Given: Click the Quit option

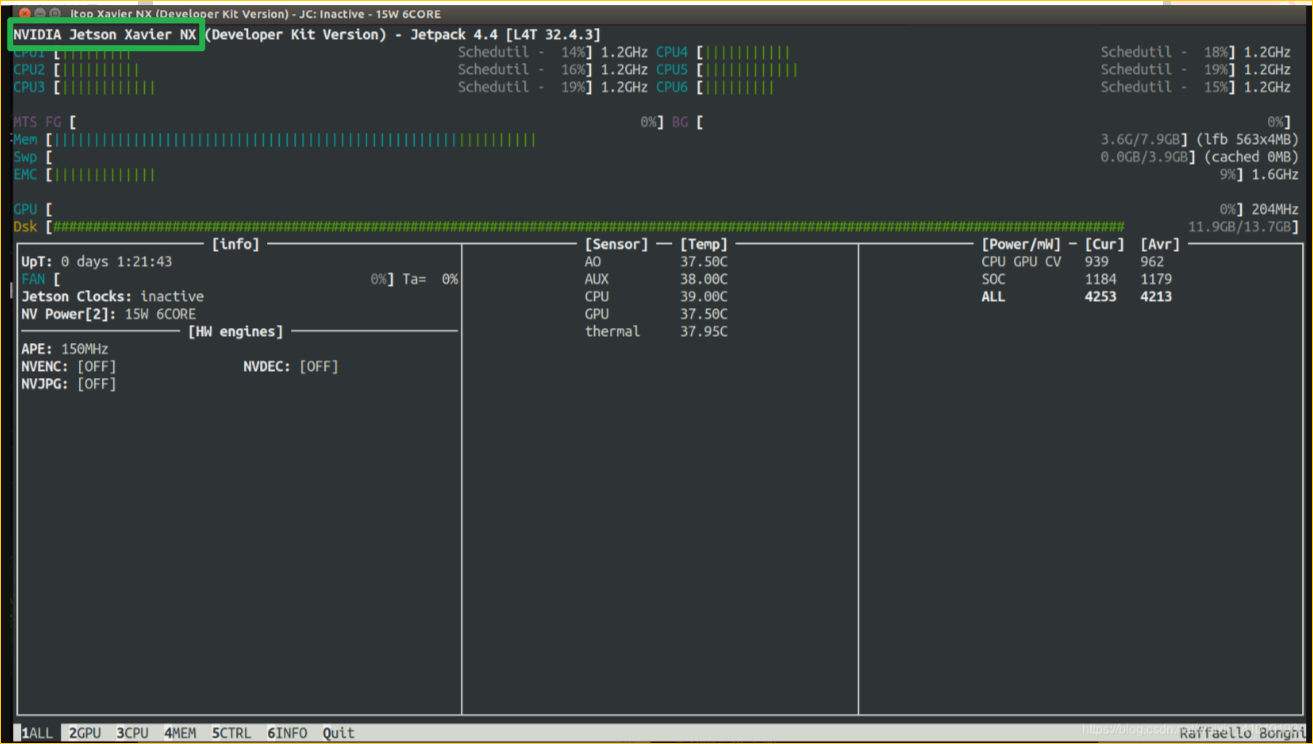Looking at the screenshot, I should (338, 733).
